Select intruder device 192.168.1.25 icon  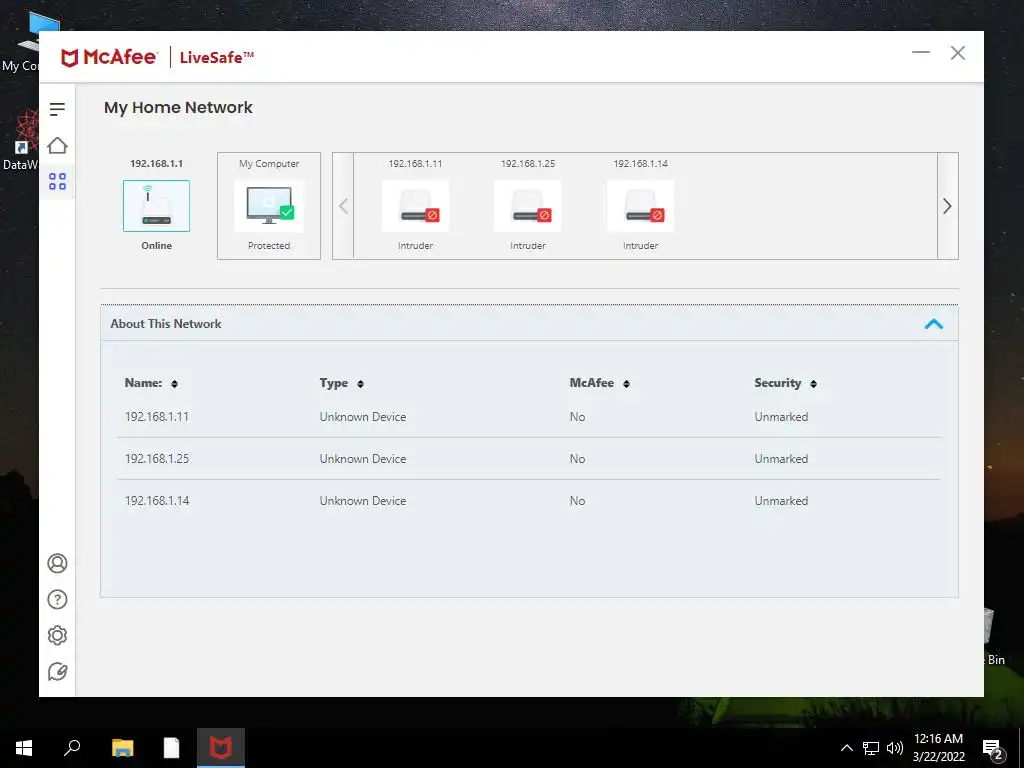(528, 206)
